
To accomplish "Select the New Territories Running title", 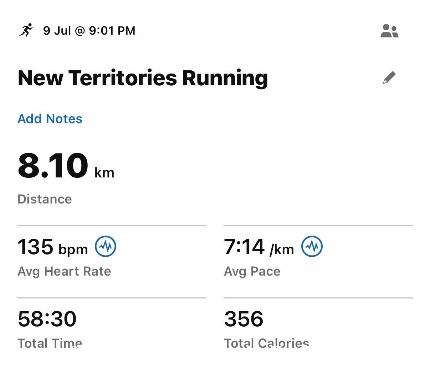I will coord(143,78).
